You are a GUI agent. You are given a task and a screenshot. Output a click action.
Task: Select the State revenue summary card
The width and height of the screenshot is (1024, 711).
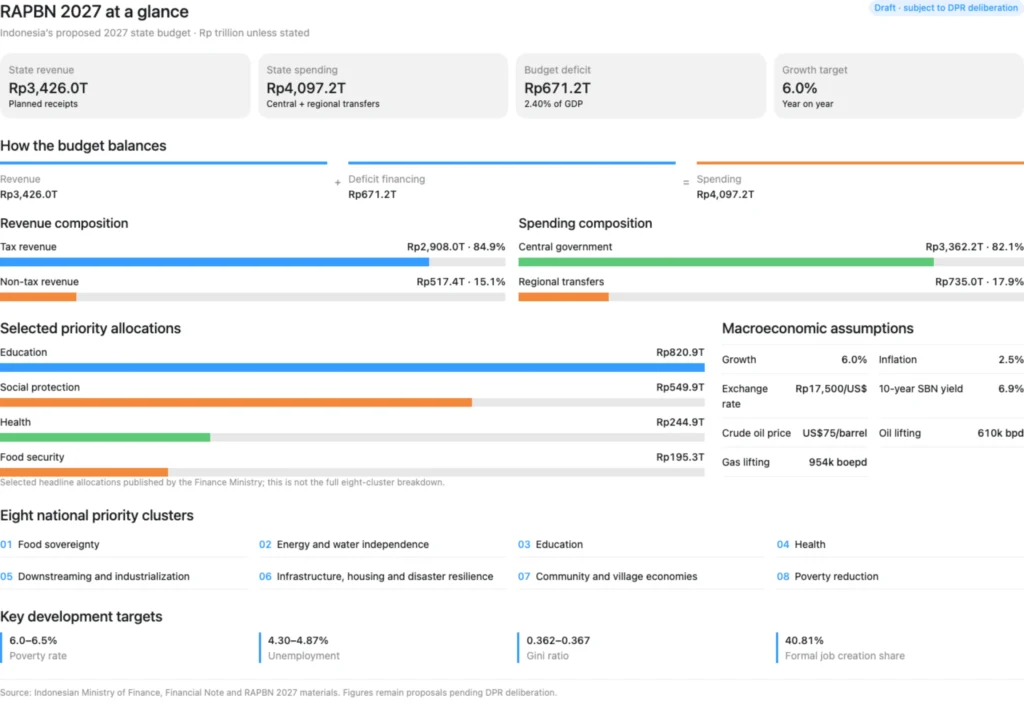pos(125,86)
